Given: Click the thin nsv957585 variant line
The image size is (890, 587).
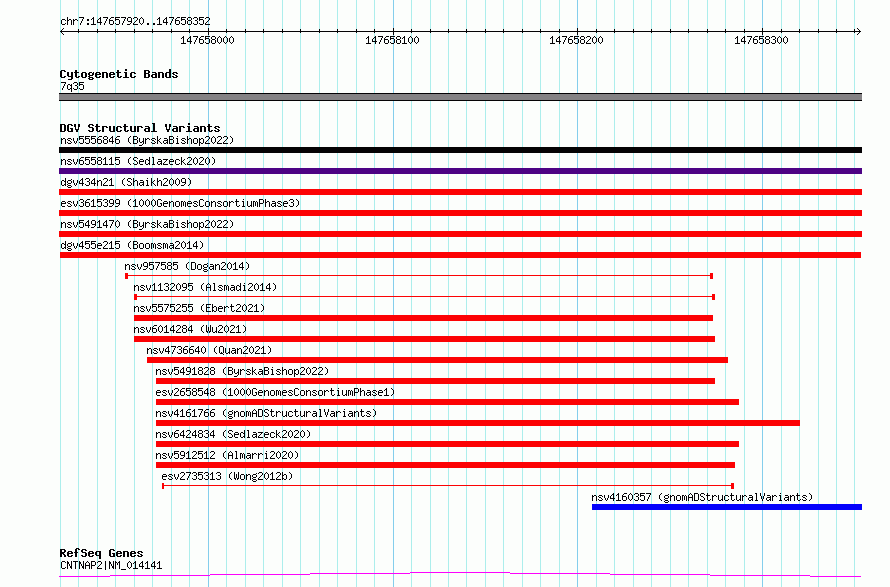Looking at the screenshot, I should 419,276.
